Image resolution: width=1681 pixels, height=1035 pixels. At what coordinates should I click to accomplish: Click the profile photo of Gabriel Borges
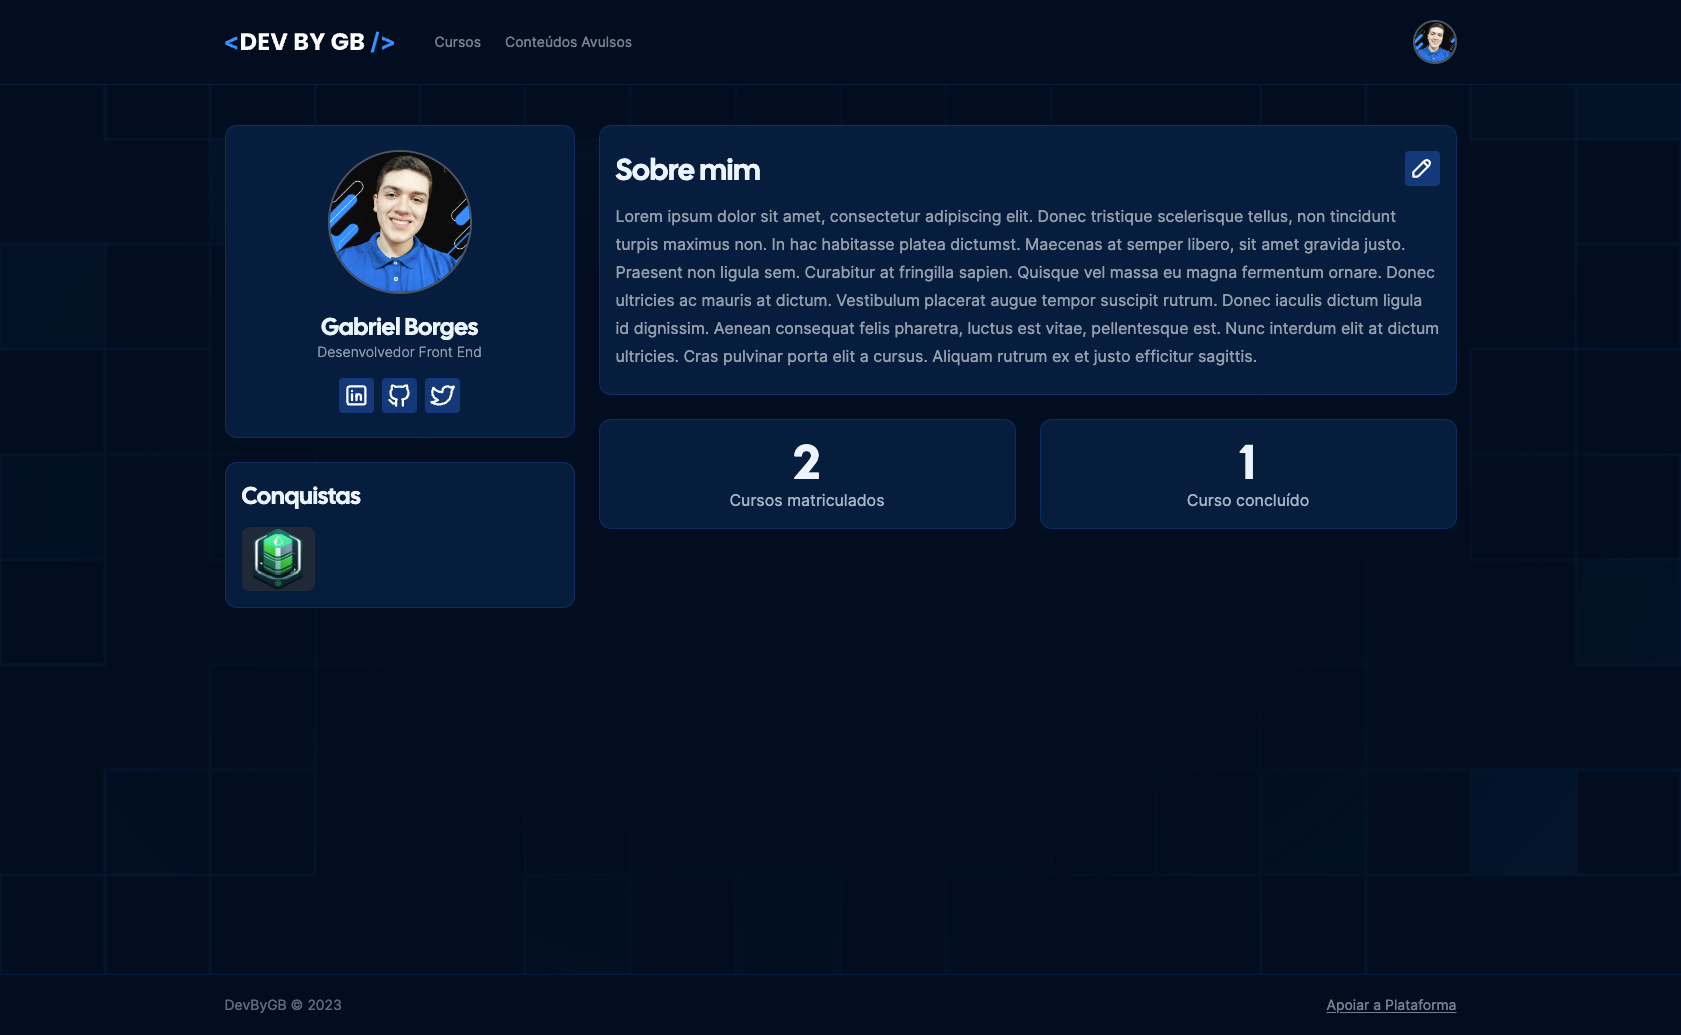(x=399, y=222)
